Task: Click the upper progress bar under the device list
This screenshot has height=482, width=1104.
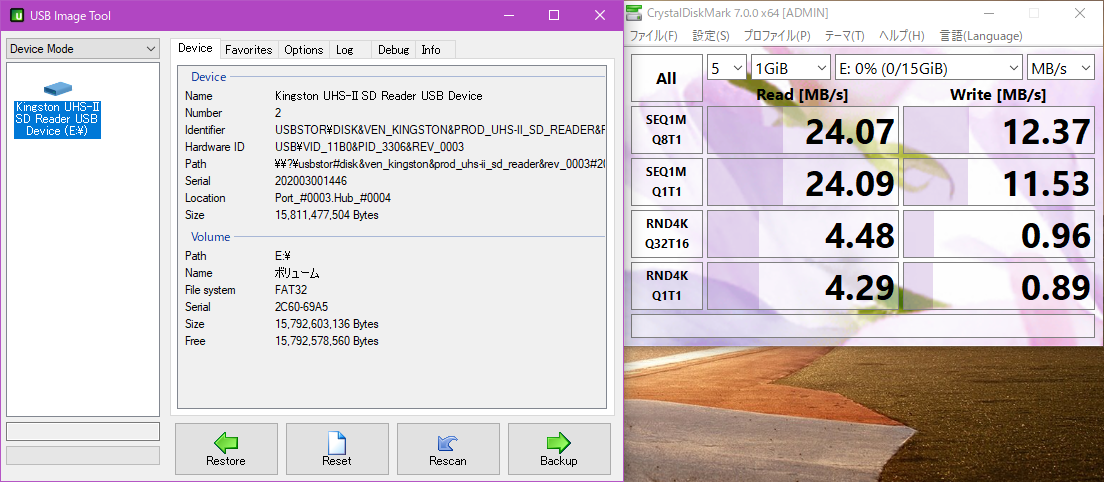Action: (83, 431)
